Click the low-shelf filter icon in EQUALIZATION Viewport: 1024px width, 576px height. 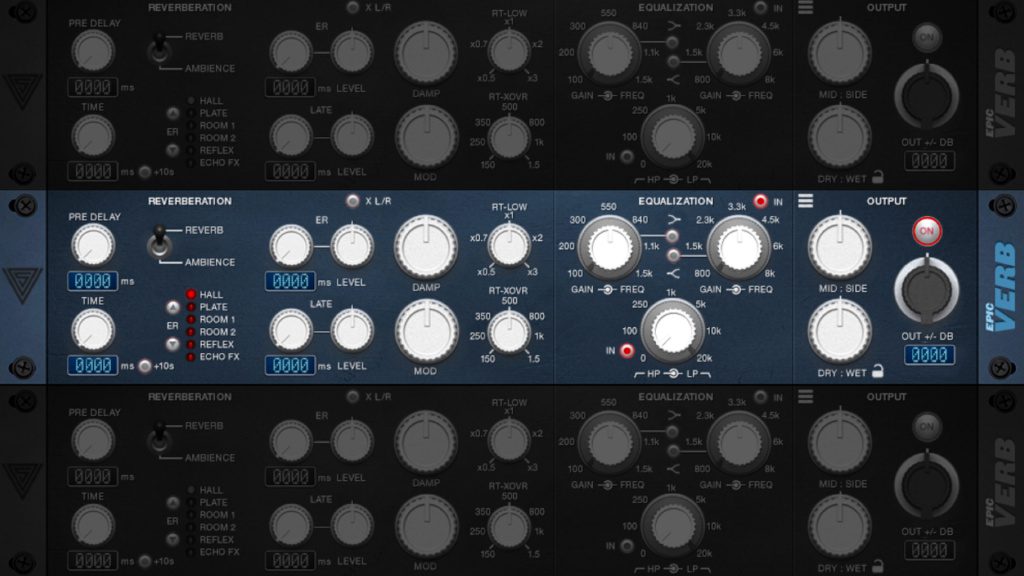[x=674, y=272]
